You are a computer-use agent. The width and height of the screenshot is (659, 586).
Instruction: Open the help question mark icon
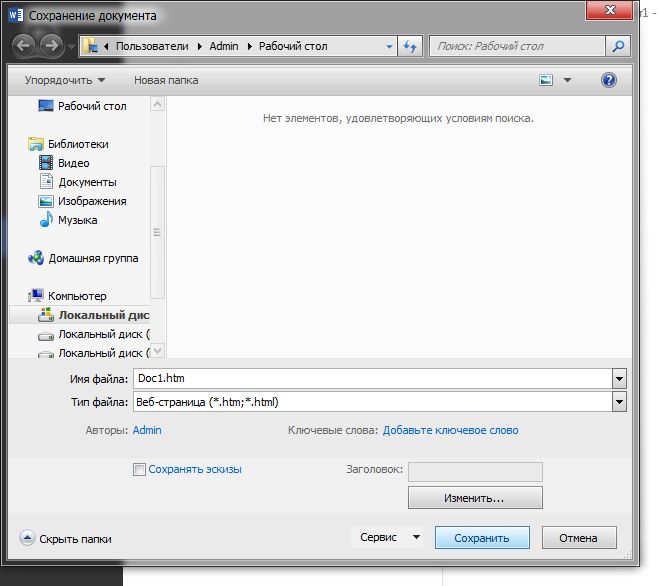[608, 80]
